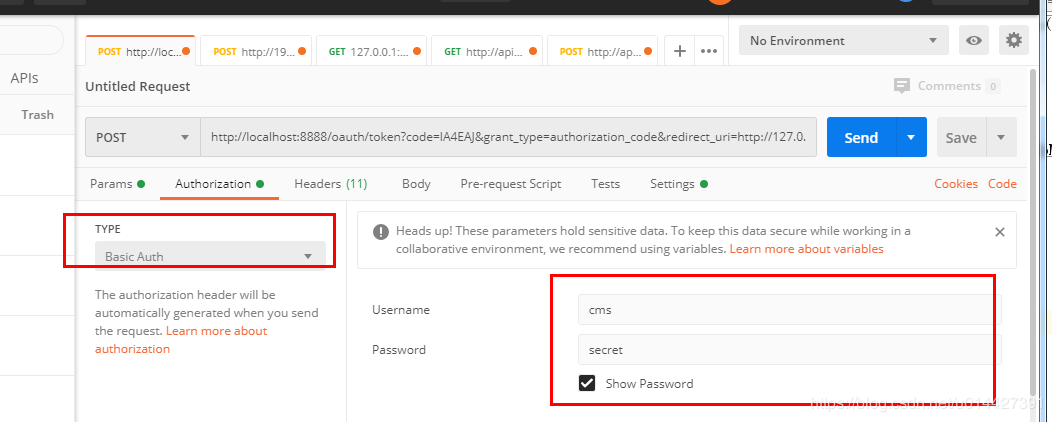Expand the Save button dropdown arrow
Screen dimensions: 1052x422
click(1001, 138)
